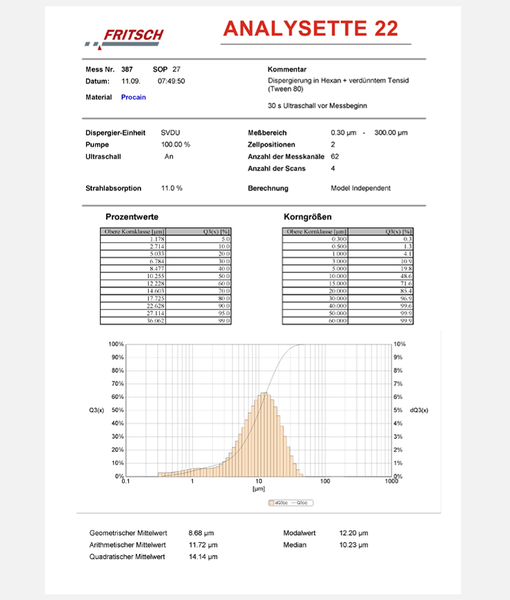Screen dimensions: 510x600
Task: Click the [µm] x-axis unit label
Action: pos(259,489)
